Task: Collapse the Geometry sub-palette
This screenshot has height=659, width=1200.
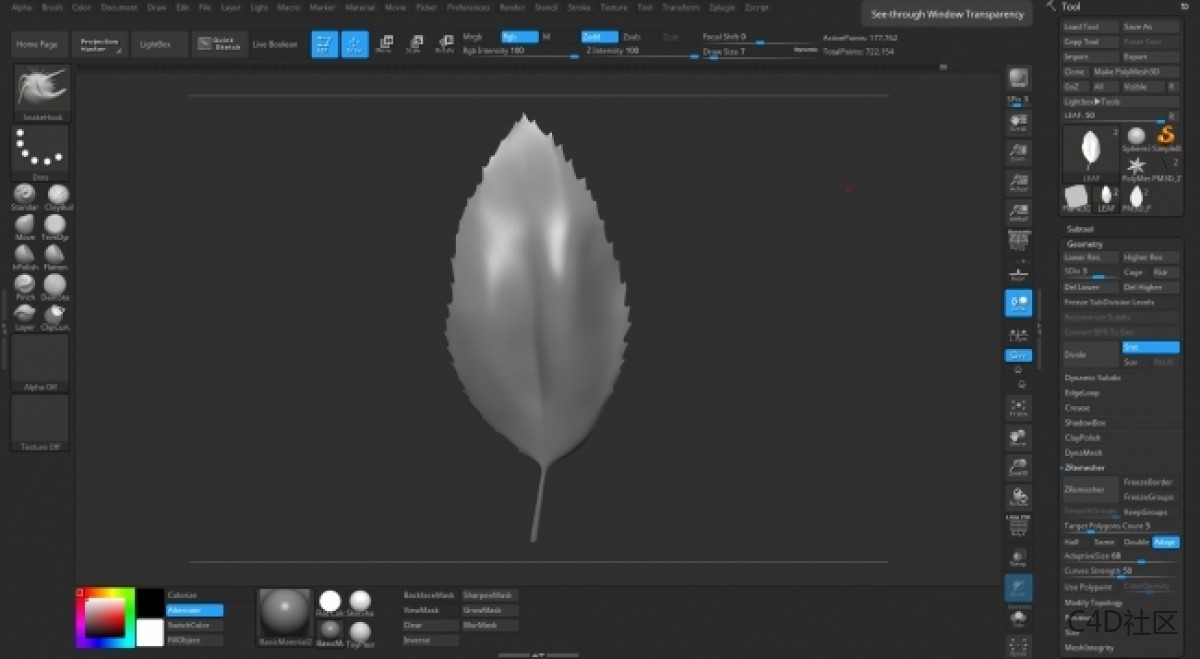Action: point(1085,244)
